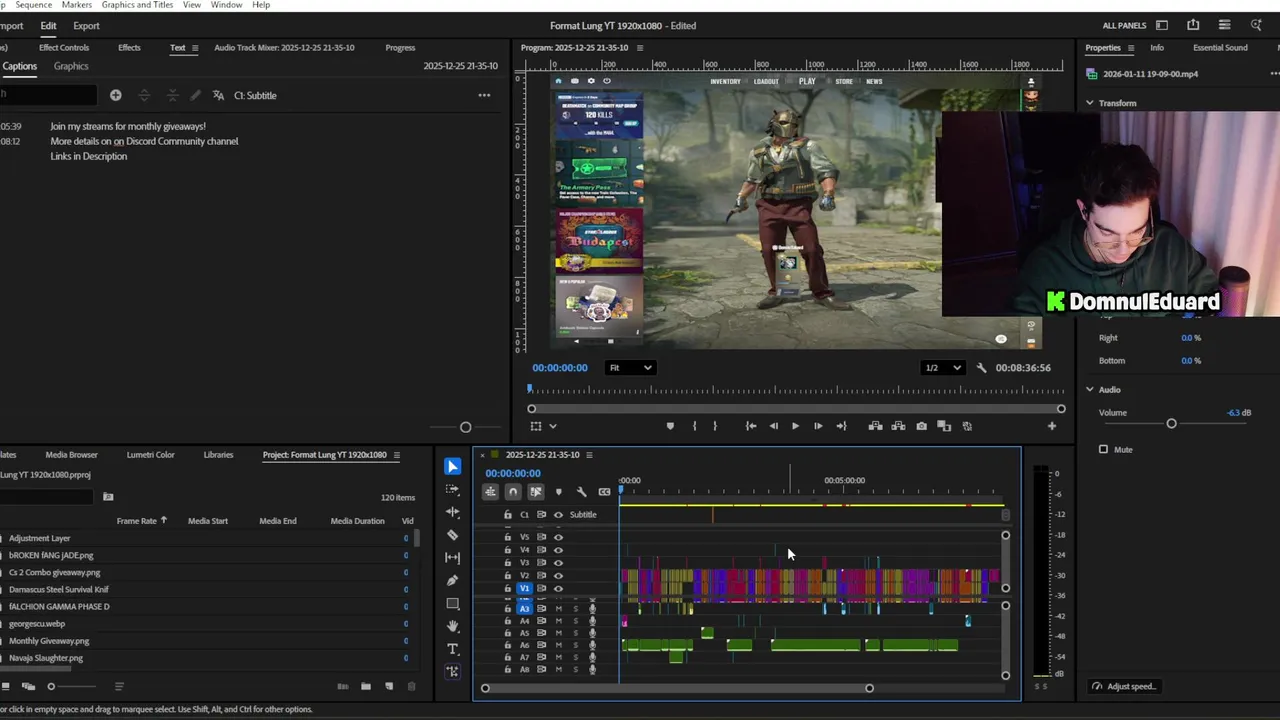Enable the Mute checkbox under Audio
Viewport: 1280px width, 720px height.
pyautogui.click(x=1104, y=450)
